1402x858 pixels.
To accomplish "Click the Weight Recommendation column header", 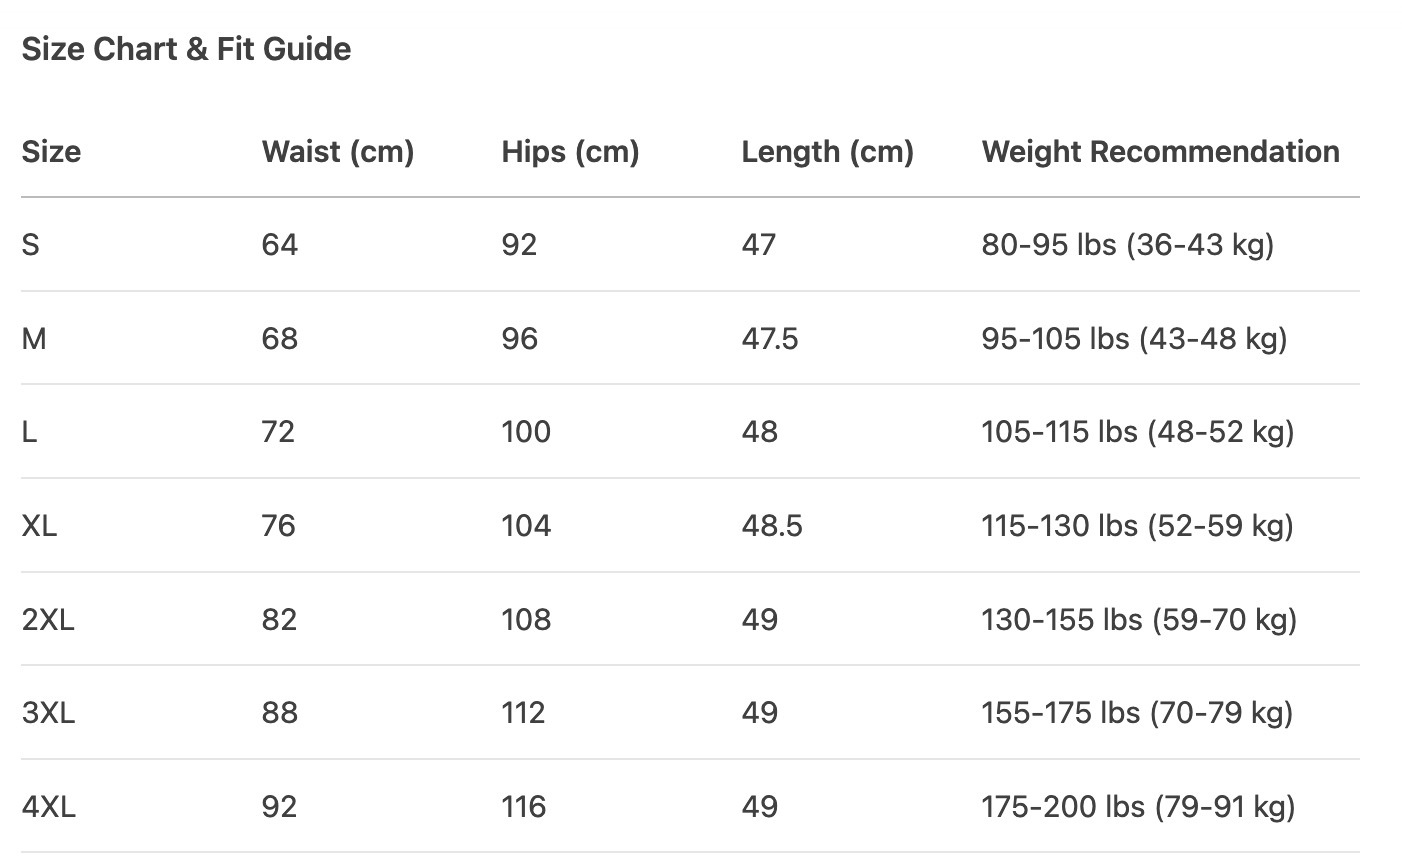I will [x=1160, y=152].
